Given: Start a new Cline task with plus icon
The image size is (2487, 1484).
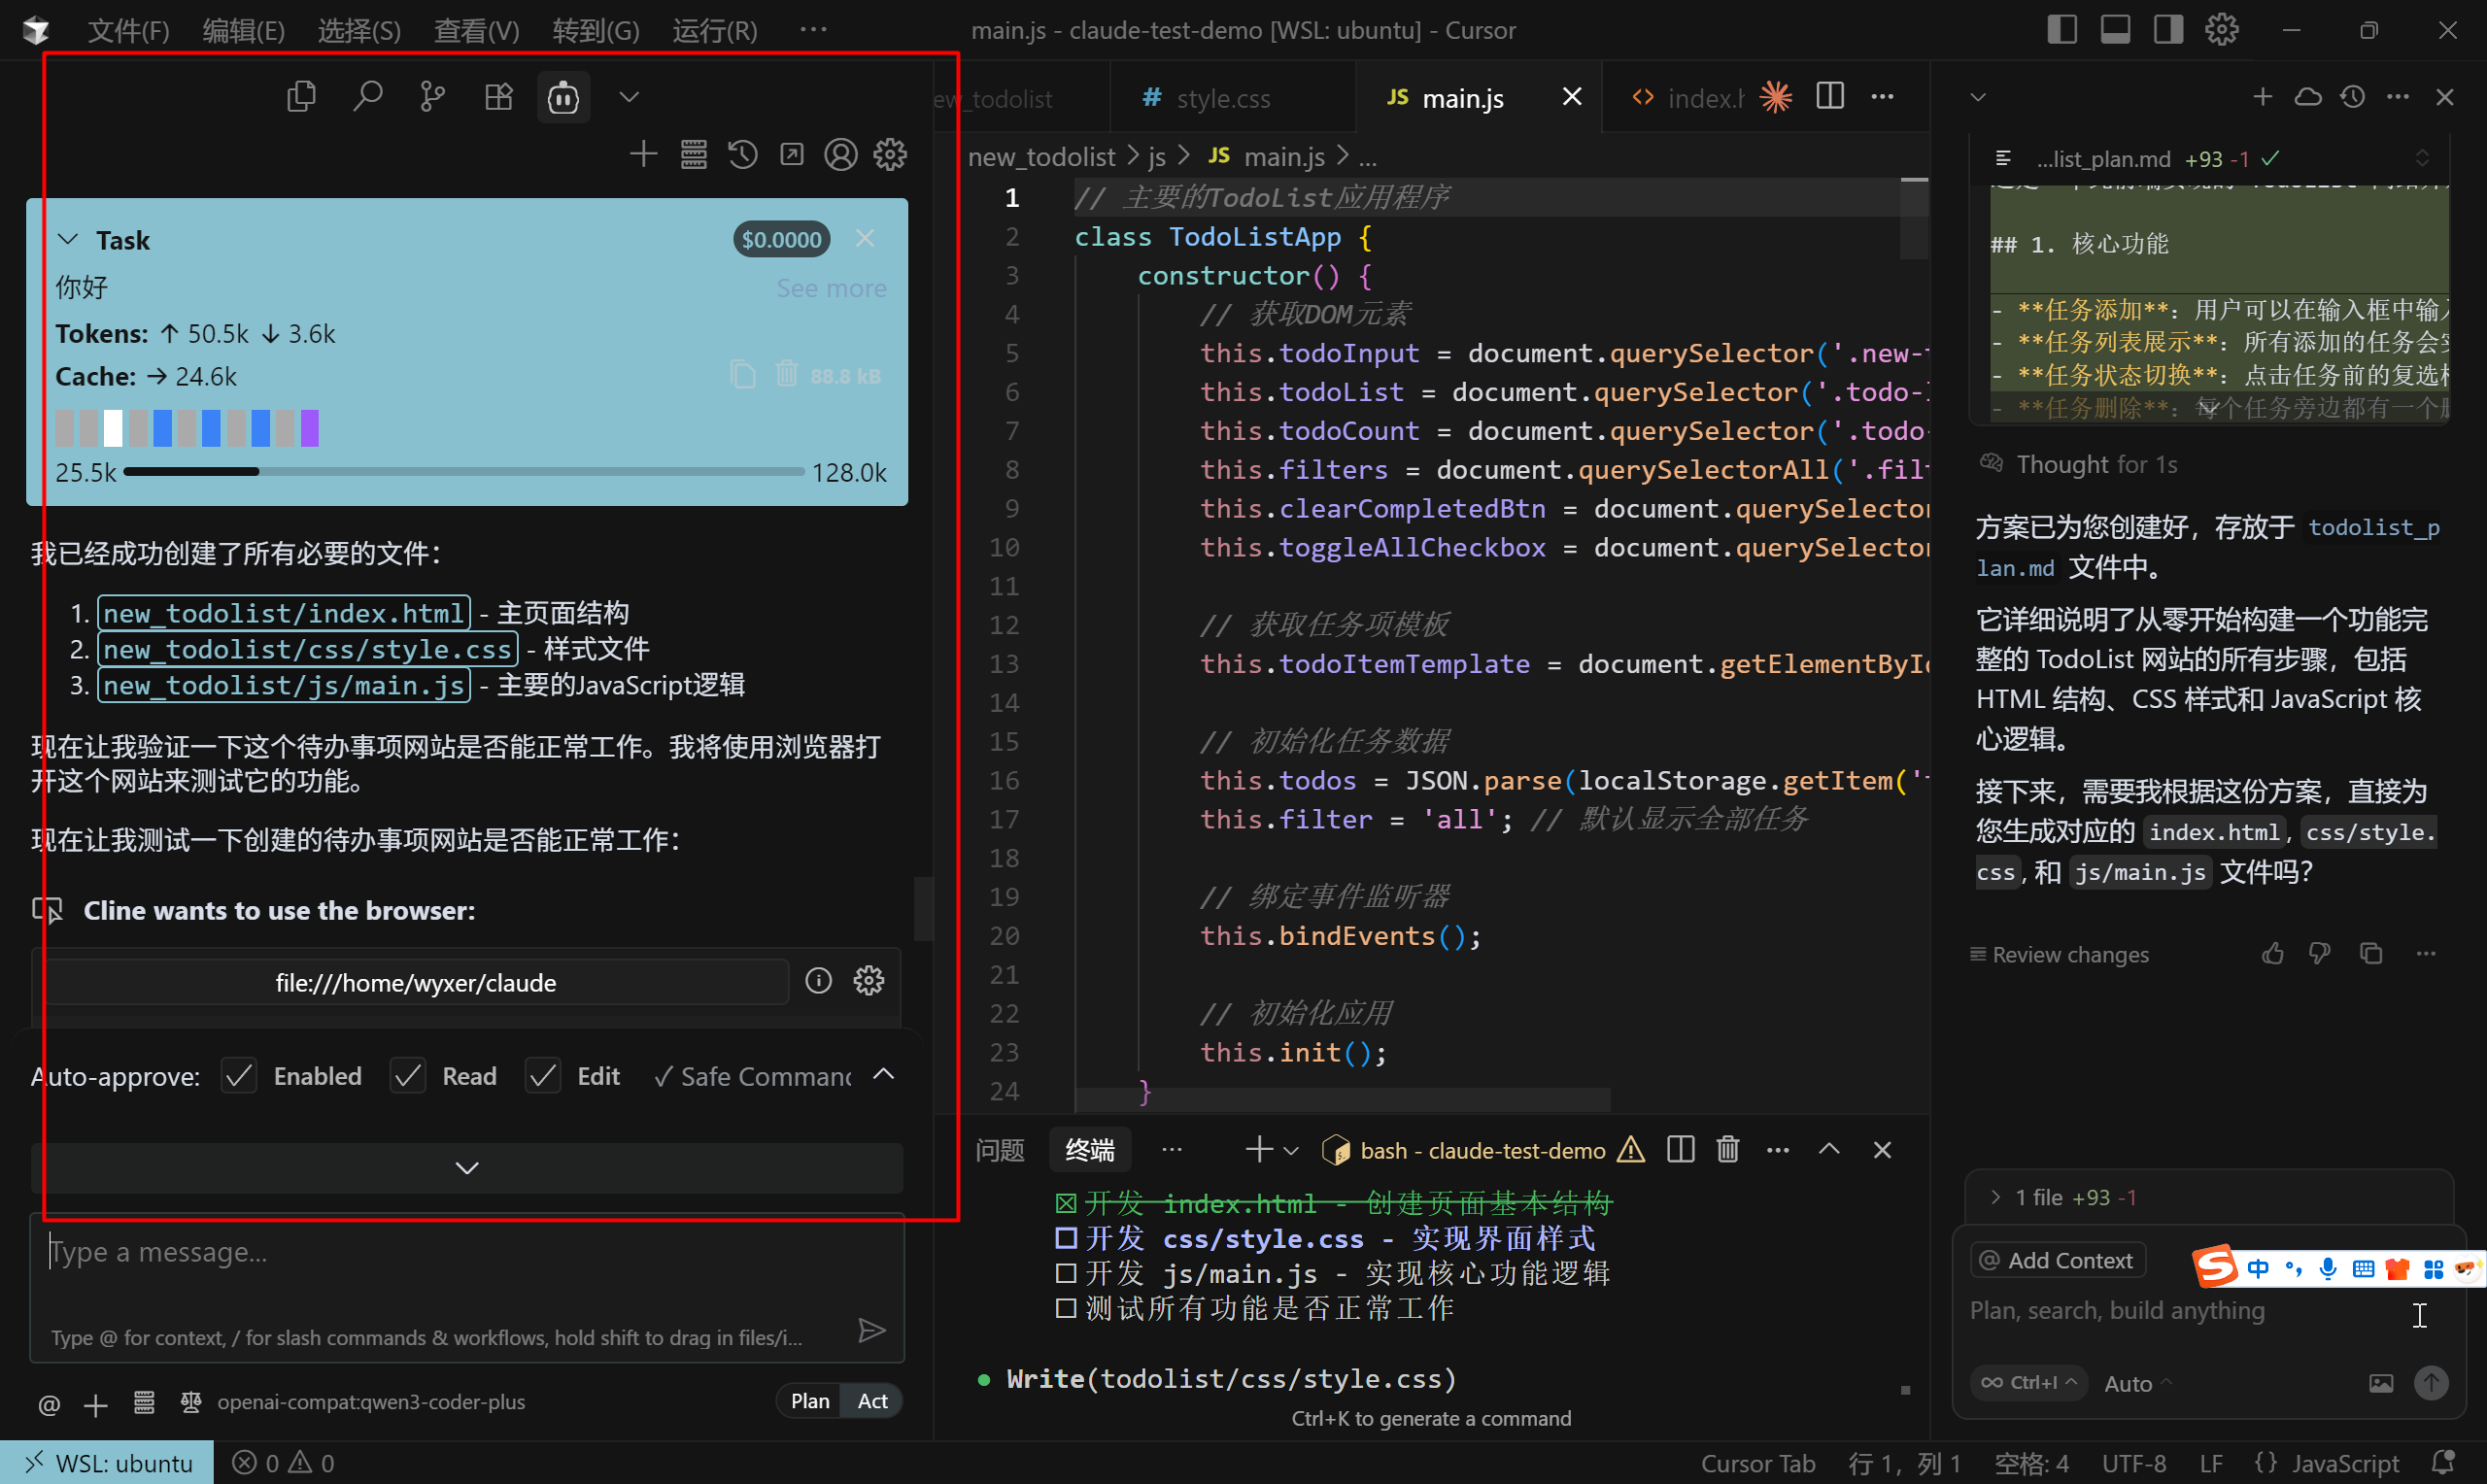Looking at the screenshot, I should coord(643,153).
